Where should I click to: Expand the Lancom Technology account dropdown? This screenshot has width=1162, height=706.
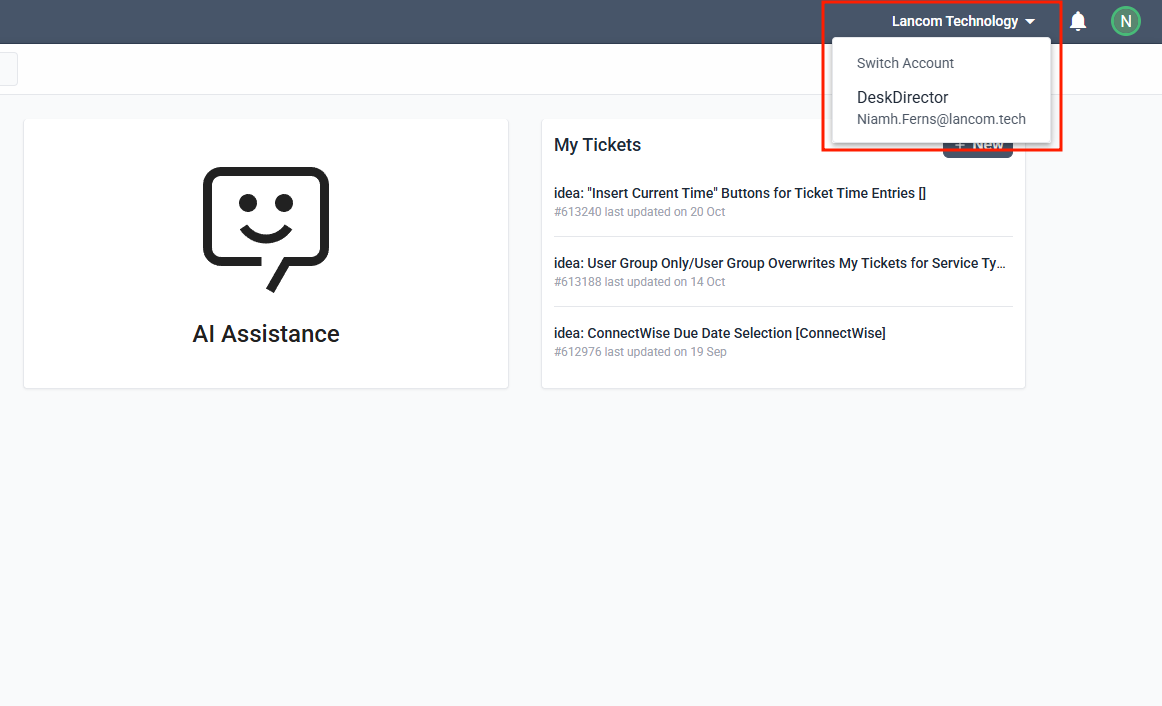coord(963,21)
